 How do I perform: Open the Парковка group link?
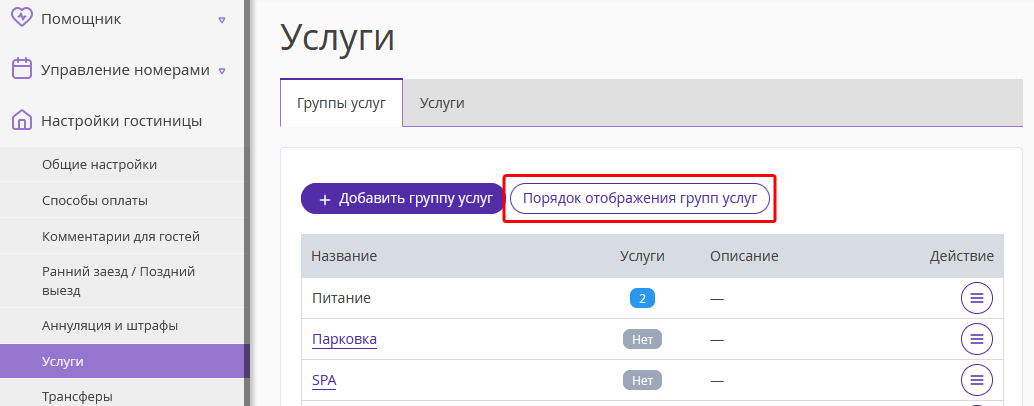point(344,339)
